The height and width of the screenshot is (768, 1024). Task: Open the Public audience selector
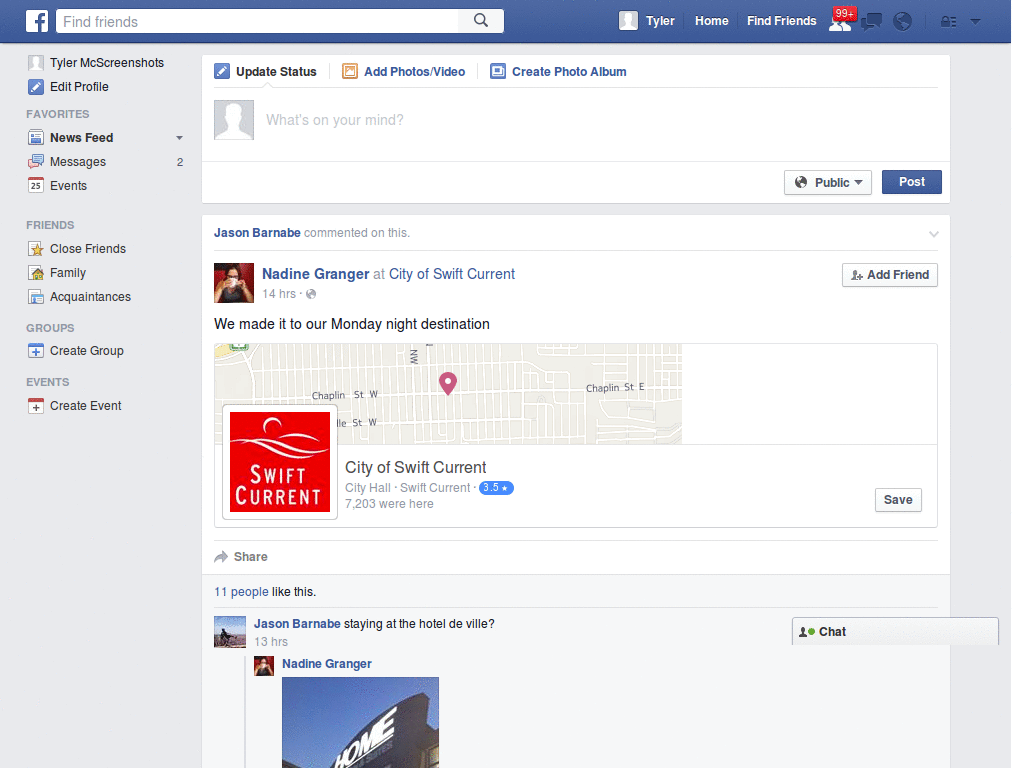click(x=828, y=182)
